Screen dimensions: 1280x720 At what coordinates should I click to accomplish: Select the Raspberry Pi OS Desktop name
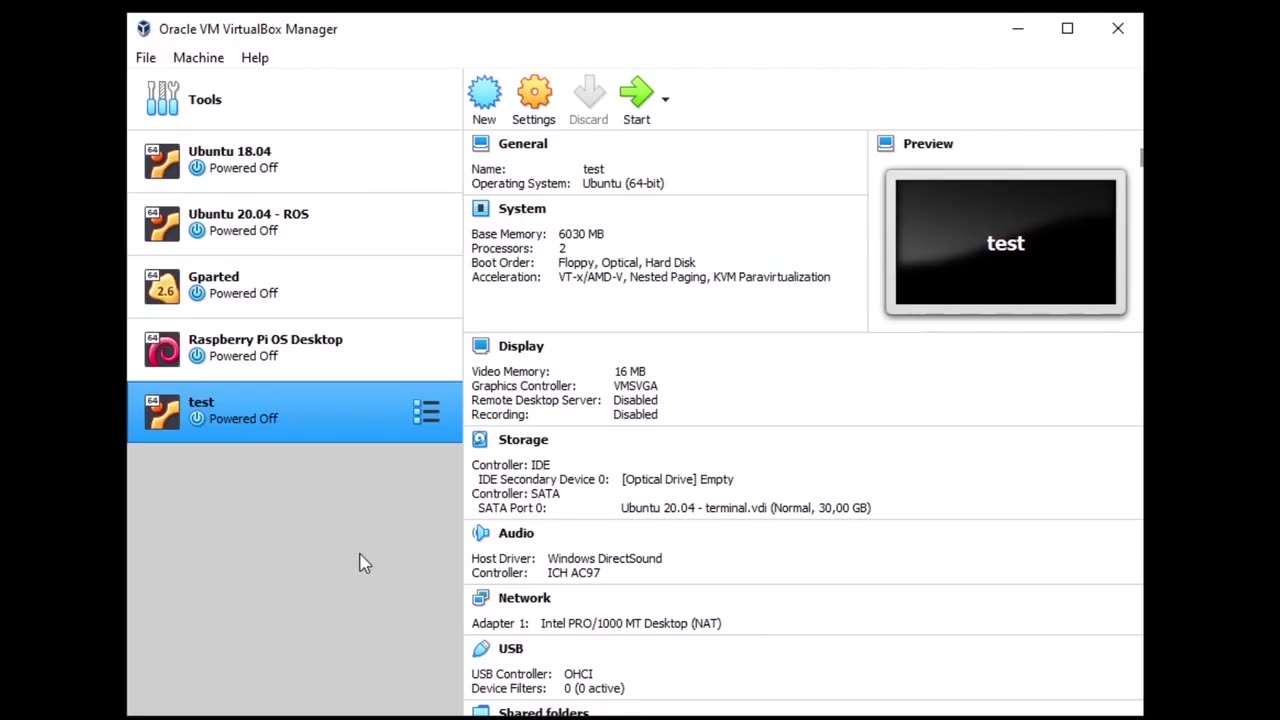point(265,340)
